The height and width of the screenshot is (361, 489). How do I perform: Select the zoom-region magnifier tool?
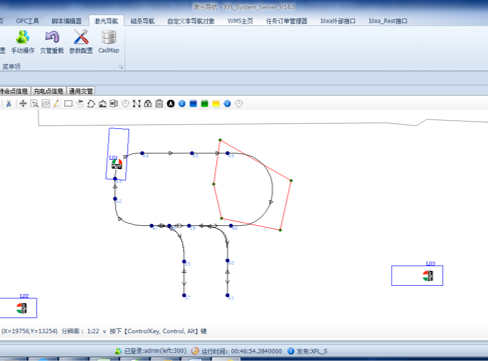(x=34, y=104)
